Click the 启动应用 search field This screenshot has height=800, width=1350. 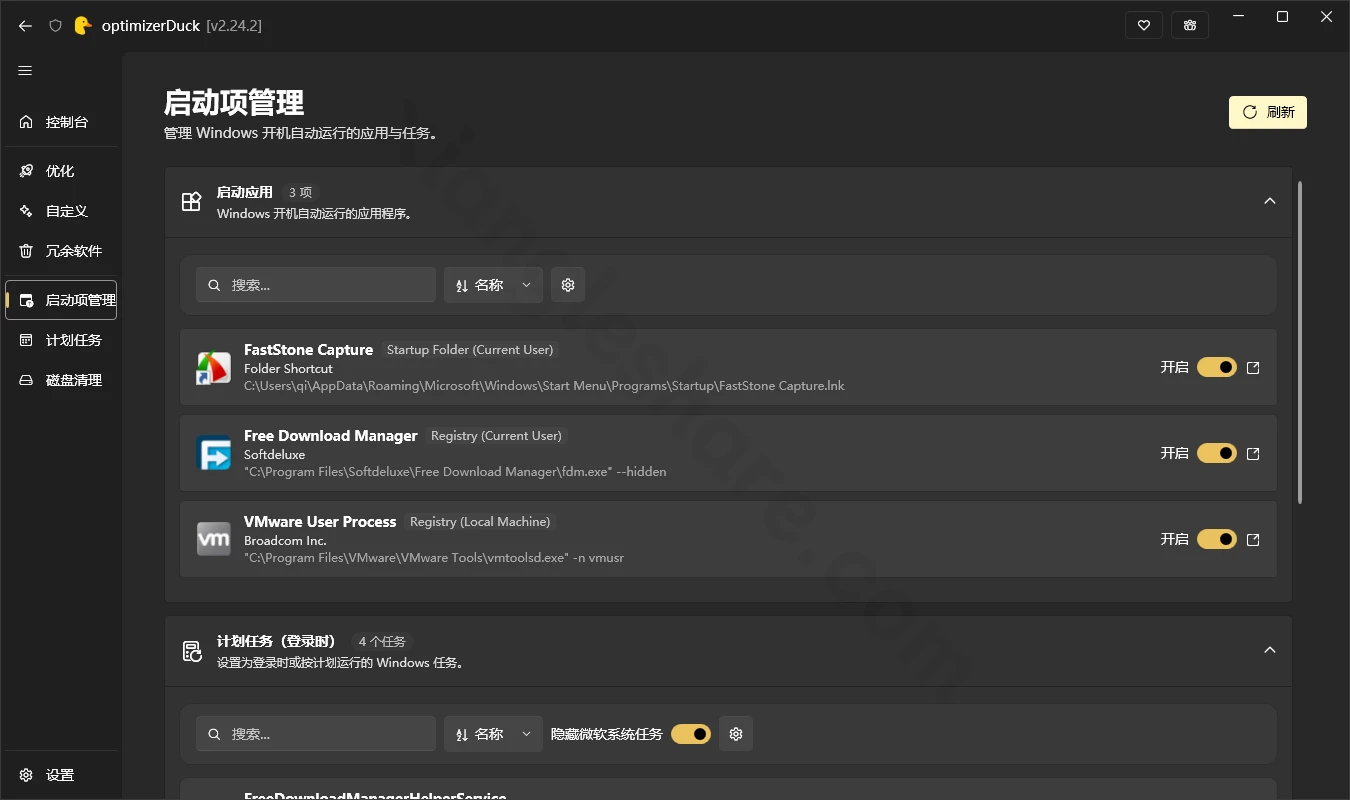click(316, 285)
